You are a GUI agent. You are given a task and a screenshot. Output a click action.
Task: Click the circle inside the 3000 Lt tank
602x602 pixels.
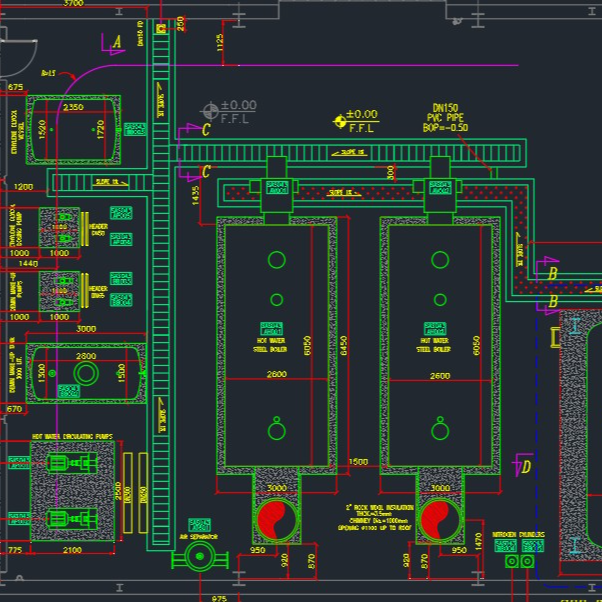point(86,374)
